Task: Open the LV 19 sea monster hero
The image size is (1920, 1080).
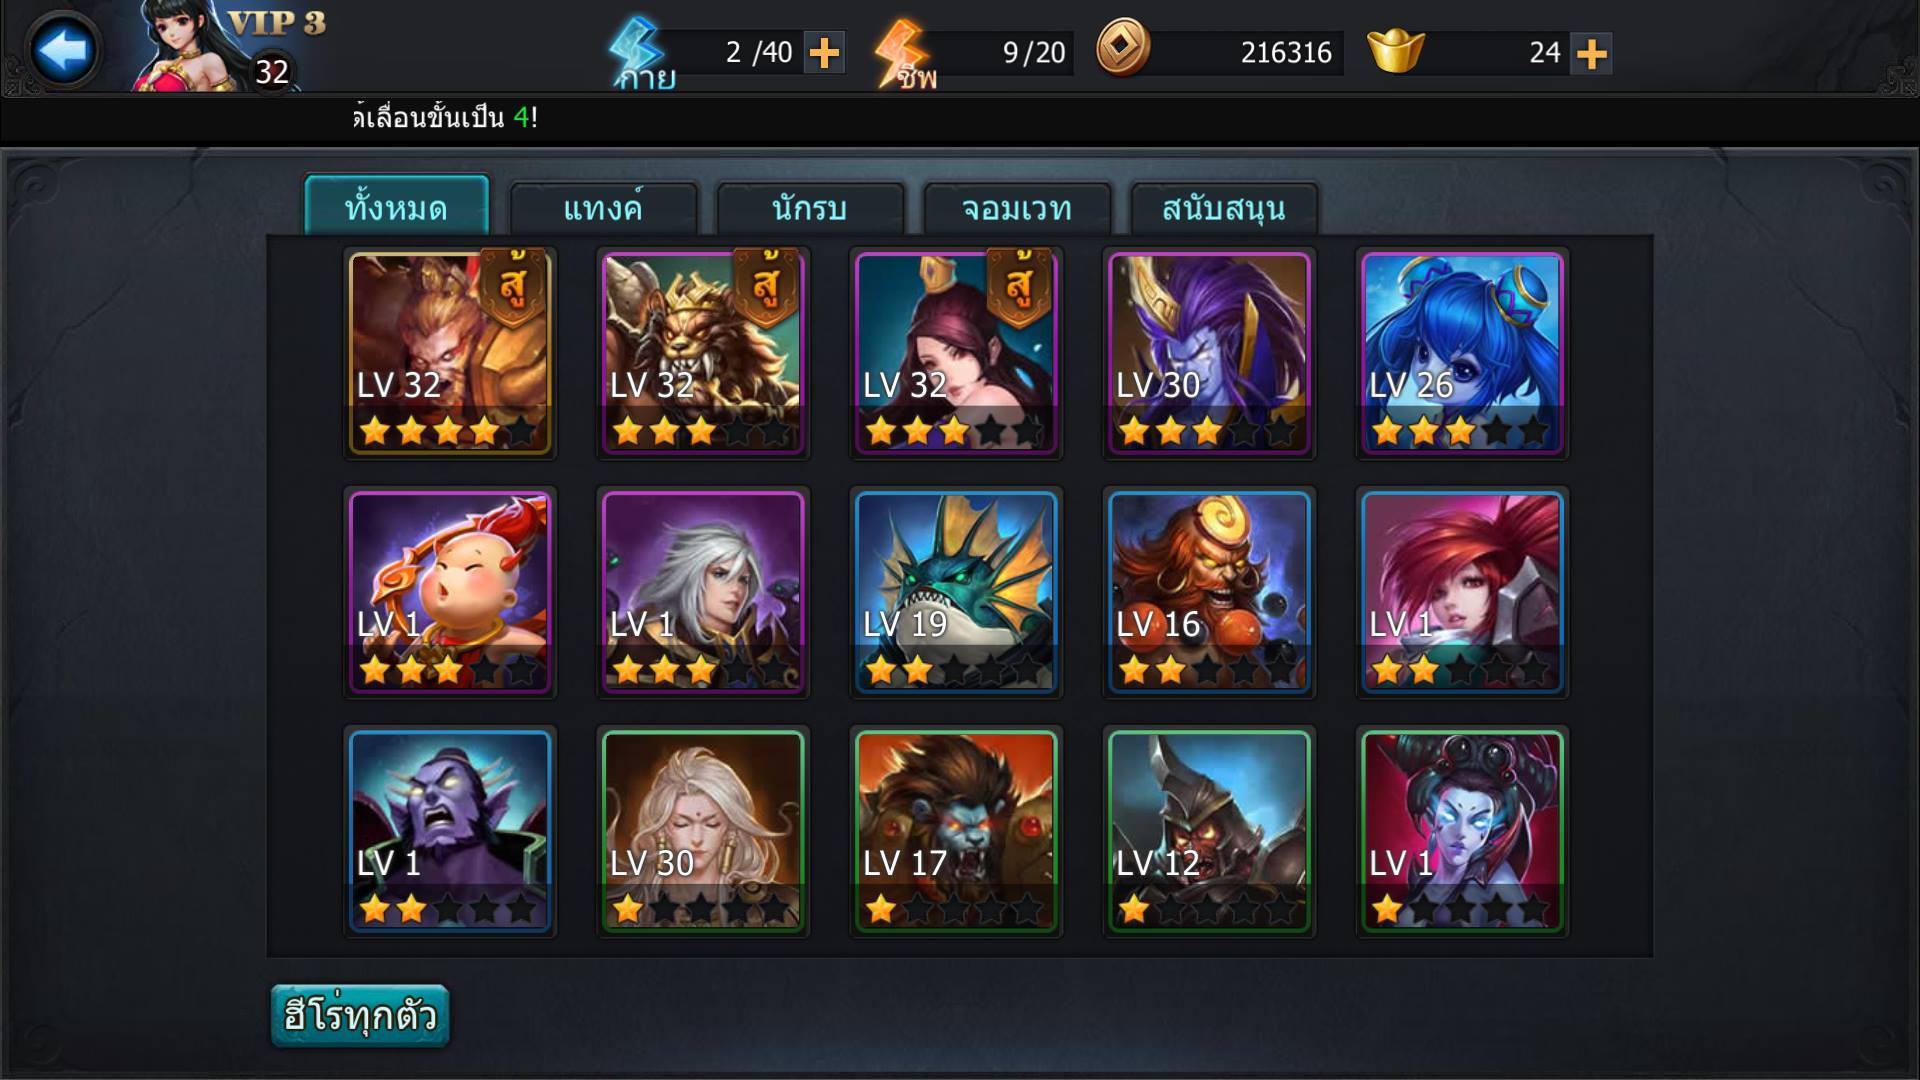Action: pos(956,592)
